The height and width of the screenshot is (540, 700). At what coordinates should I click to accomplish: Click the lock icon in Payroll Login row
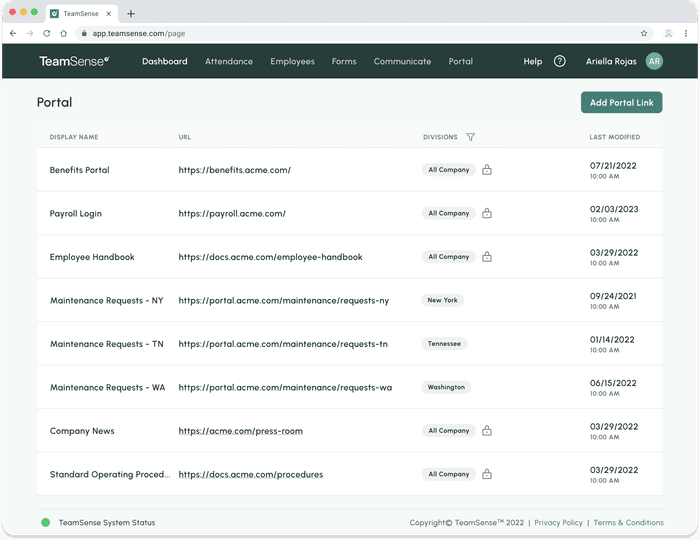click(x=487, y=213)
